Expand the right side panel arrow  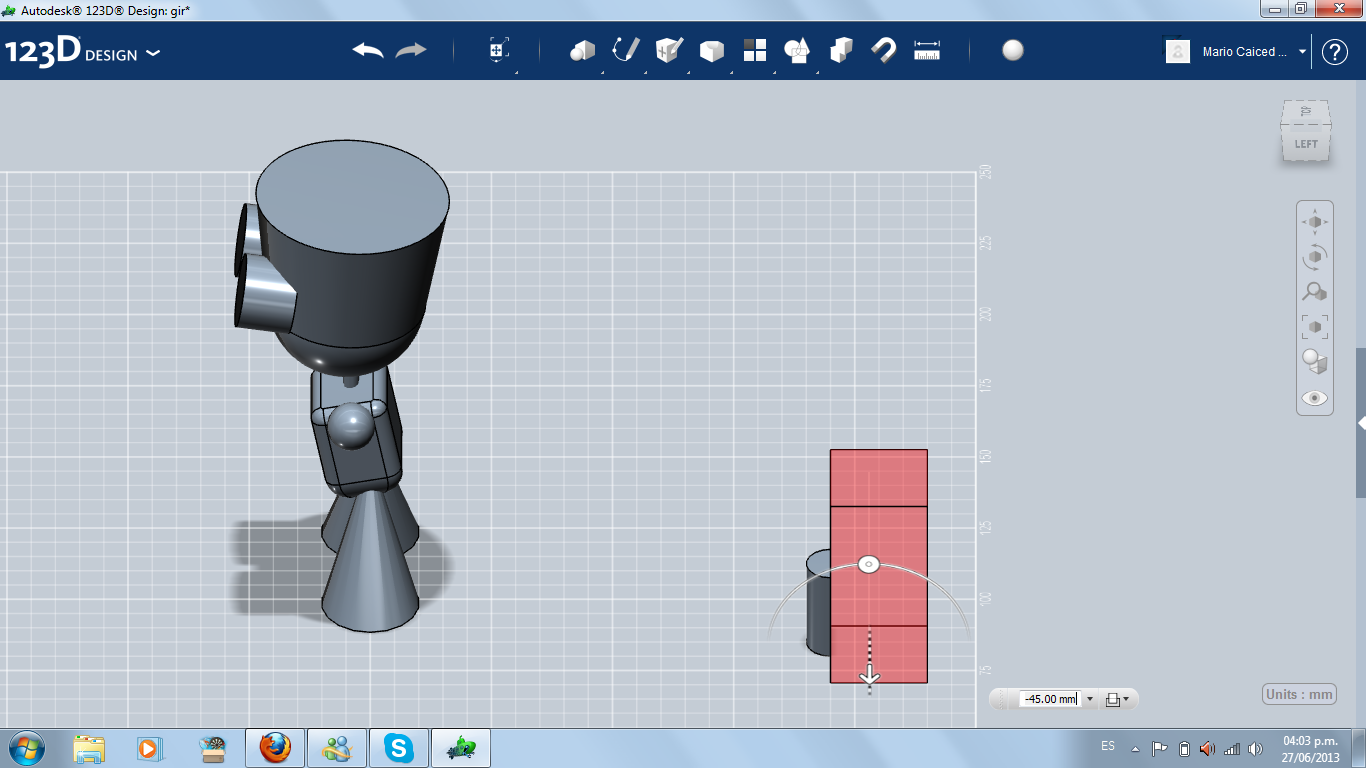[x=1361, y=423]
